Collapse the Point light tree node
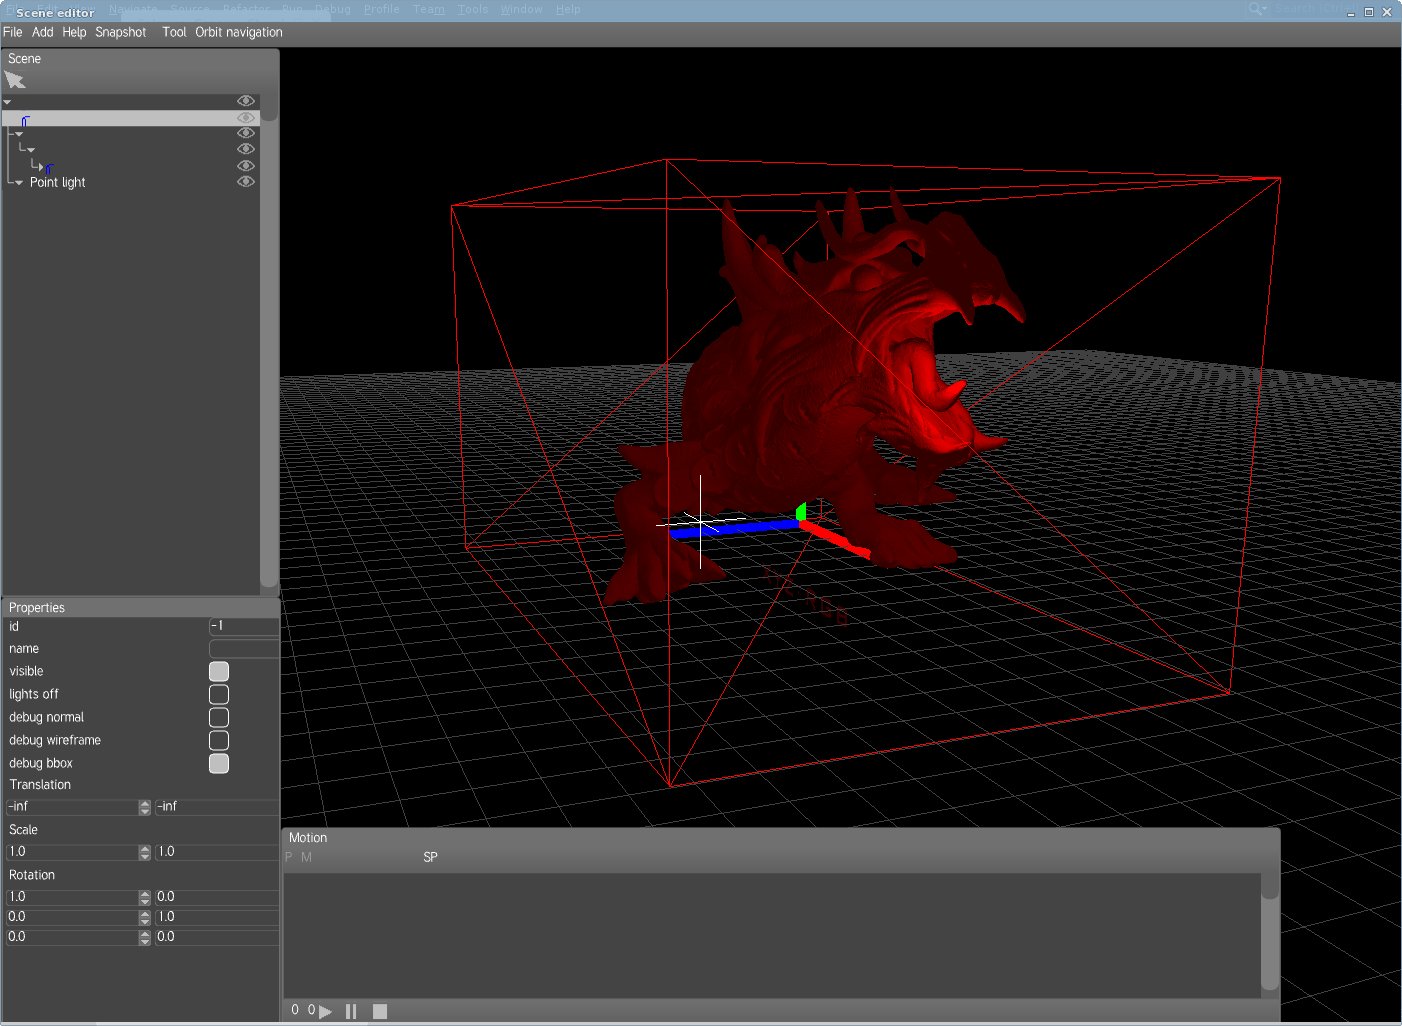Viewport: 1402px width, 1026px height. (19, 183)
